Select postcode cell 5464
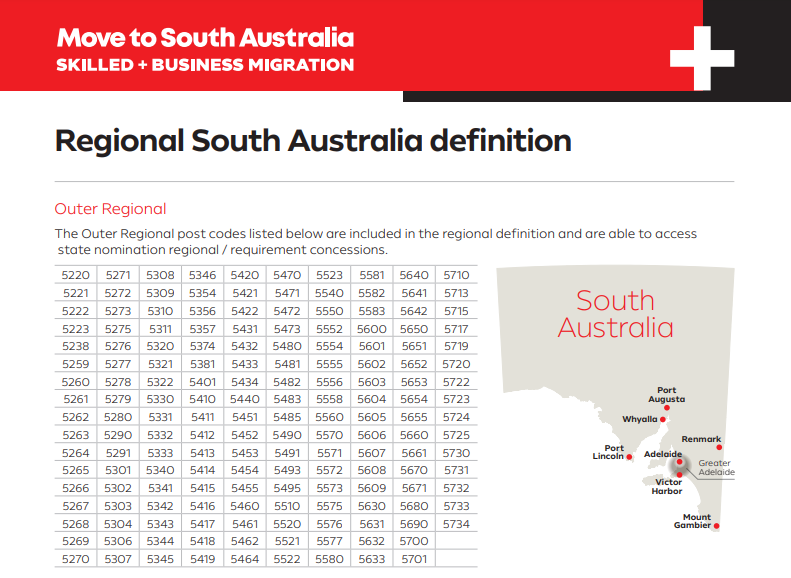 (x=245, y=559)
